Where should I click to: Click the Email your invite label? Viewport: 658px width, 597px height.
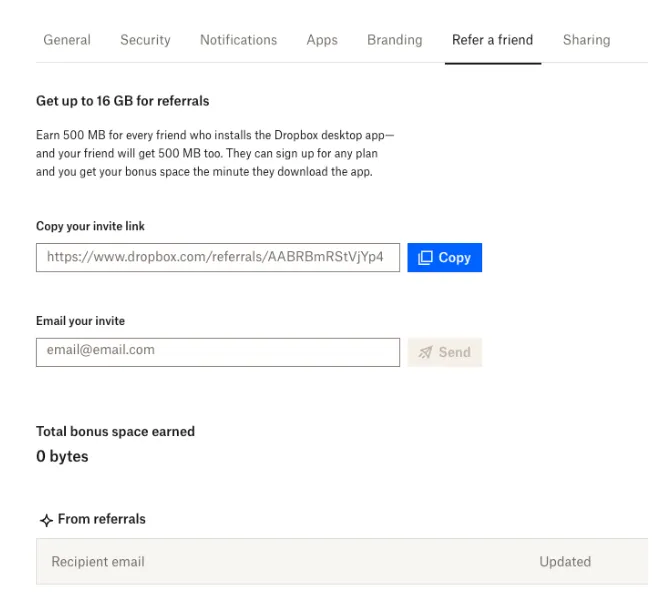pos(80,321)
